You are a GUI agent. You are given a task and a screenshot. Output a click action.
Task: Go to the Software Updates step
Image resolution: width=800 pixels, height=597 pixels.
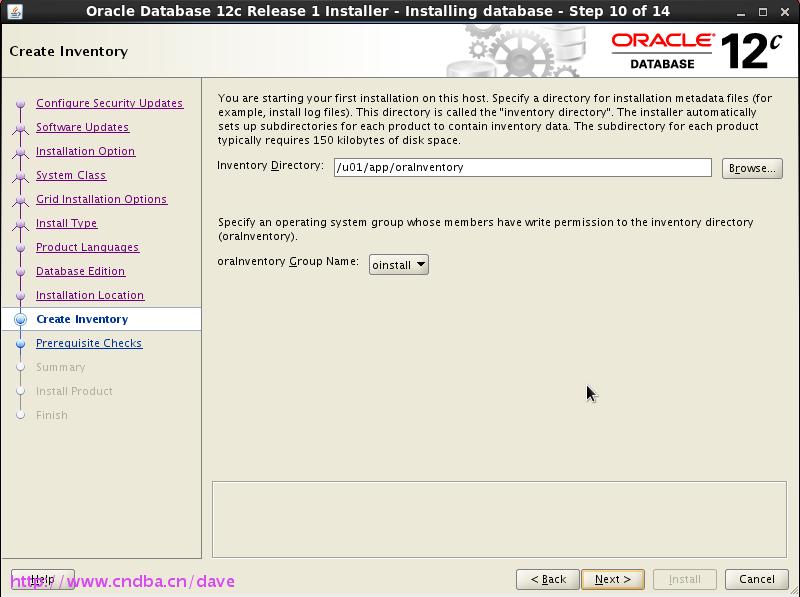click(x=83, y=127)
